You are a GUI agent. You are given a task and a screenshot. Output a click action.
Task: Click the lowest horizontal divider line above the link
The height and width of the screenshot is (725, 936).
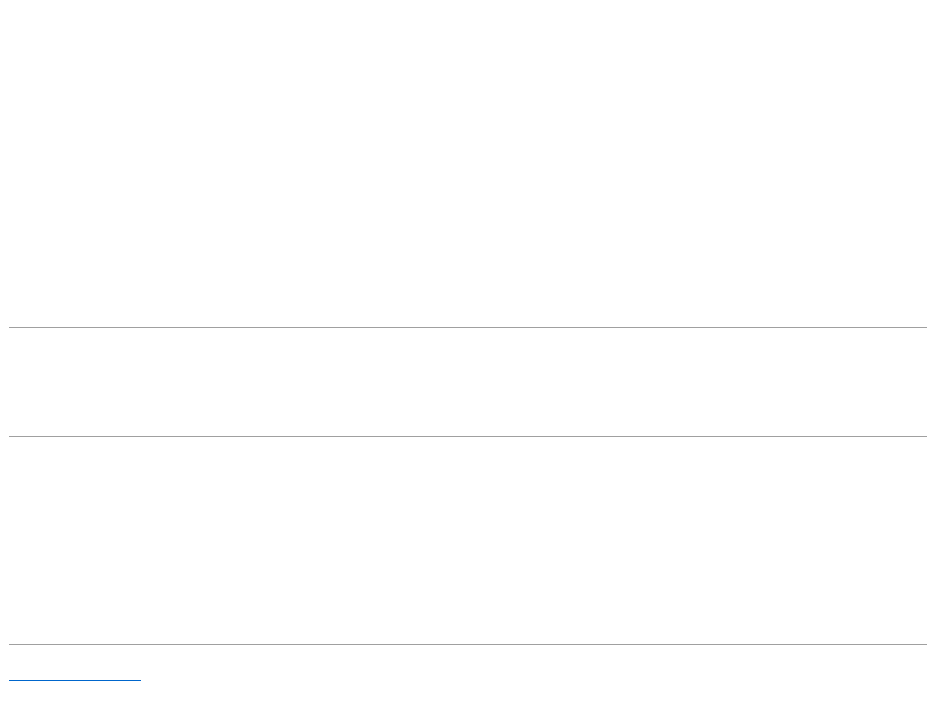(468, 644)
